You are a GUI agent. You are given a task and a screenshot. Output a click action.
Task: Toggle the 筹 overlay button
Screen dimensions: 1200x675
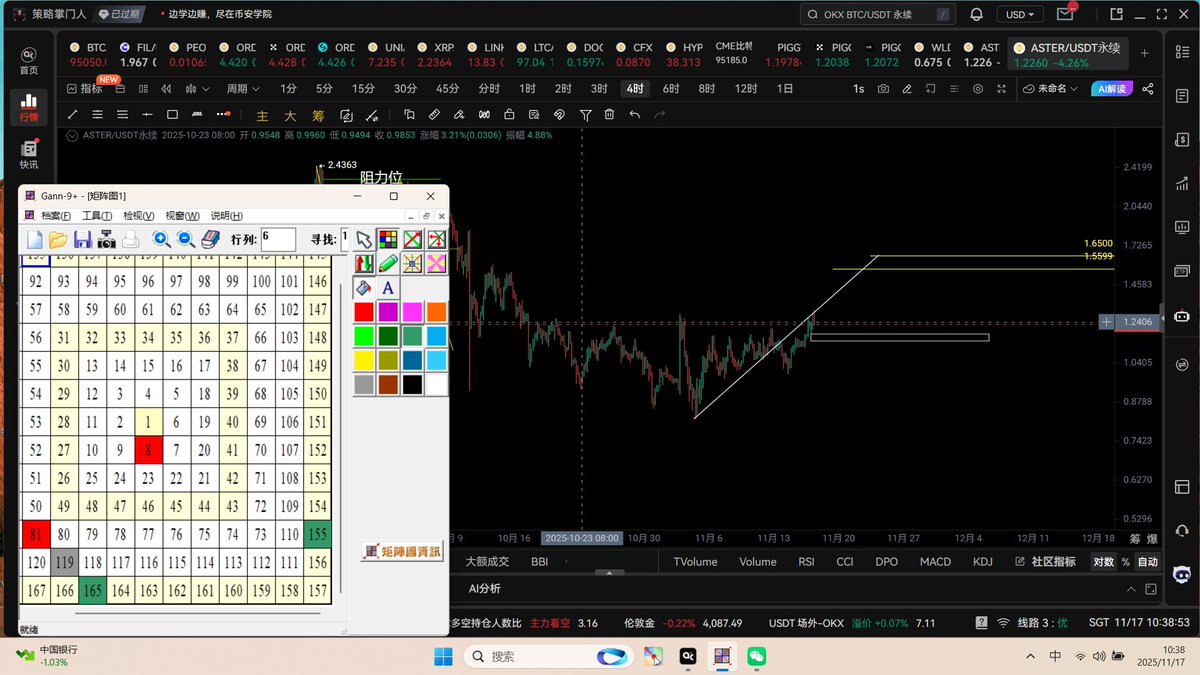(318, 115)
